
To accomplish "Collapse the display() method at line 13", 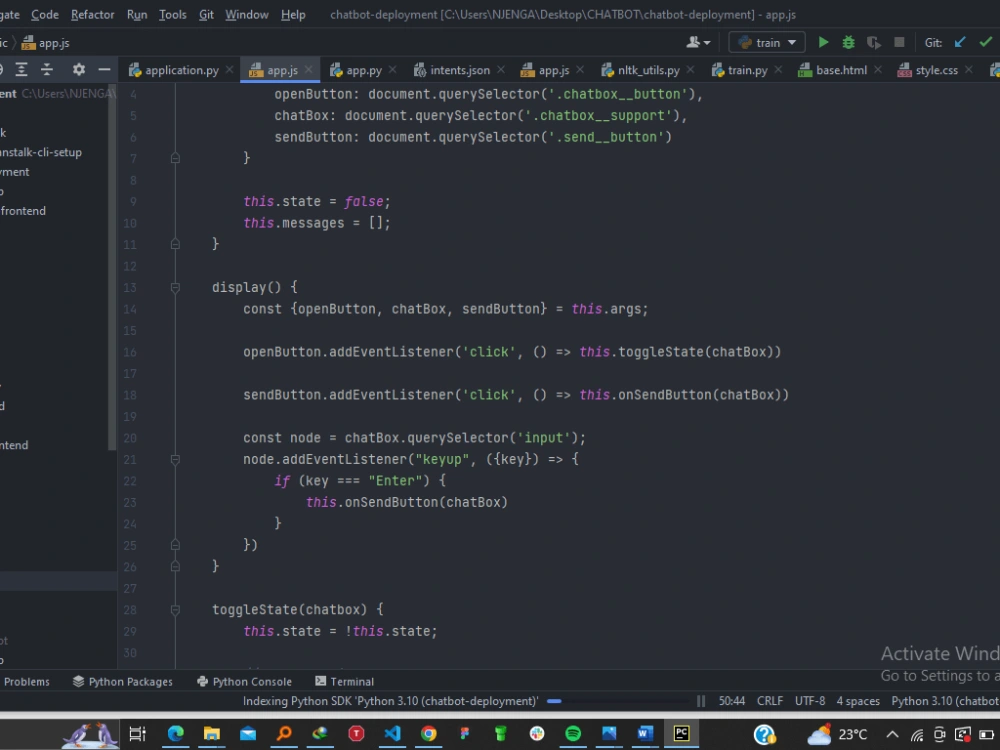I will pyautogui.click(x=175, y=288).
